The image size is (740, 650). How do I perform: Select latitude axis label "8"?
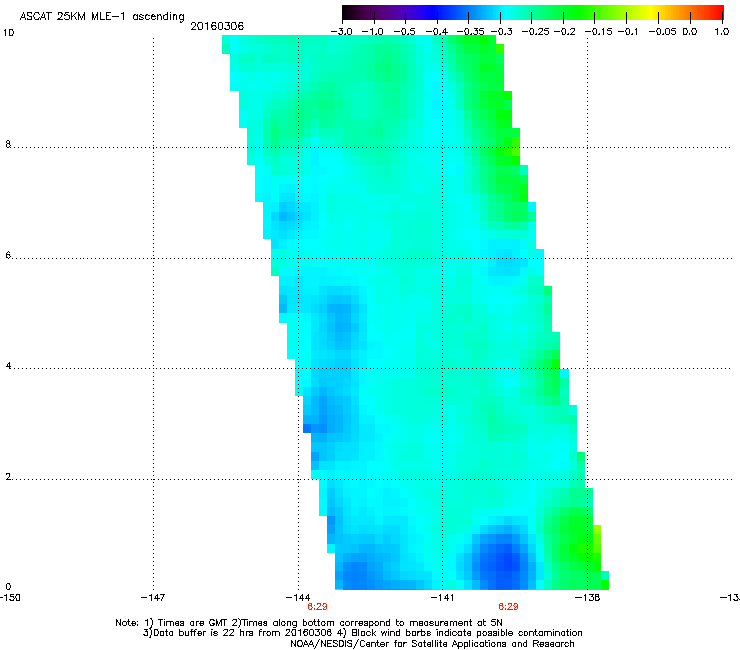[8, 144]
